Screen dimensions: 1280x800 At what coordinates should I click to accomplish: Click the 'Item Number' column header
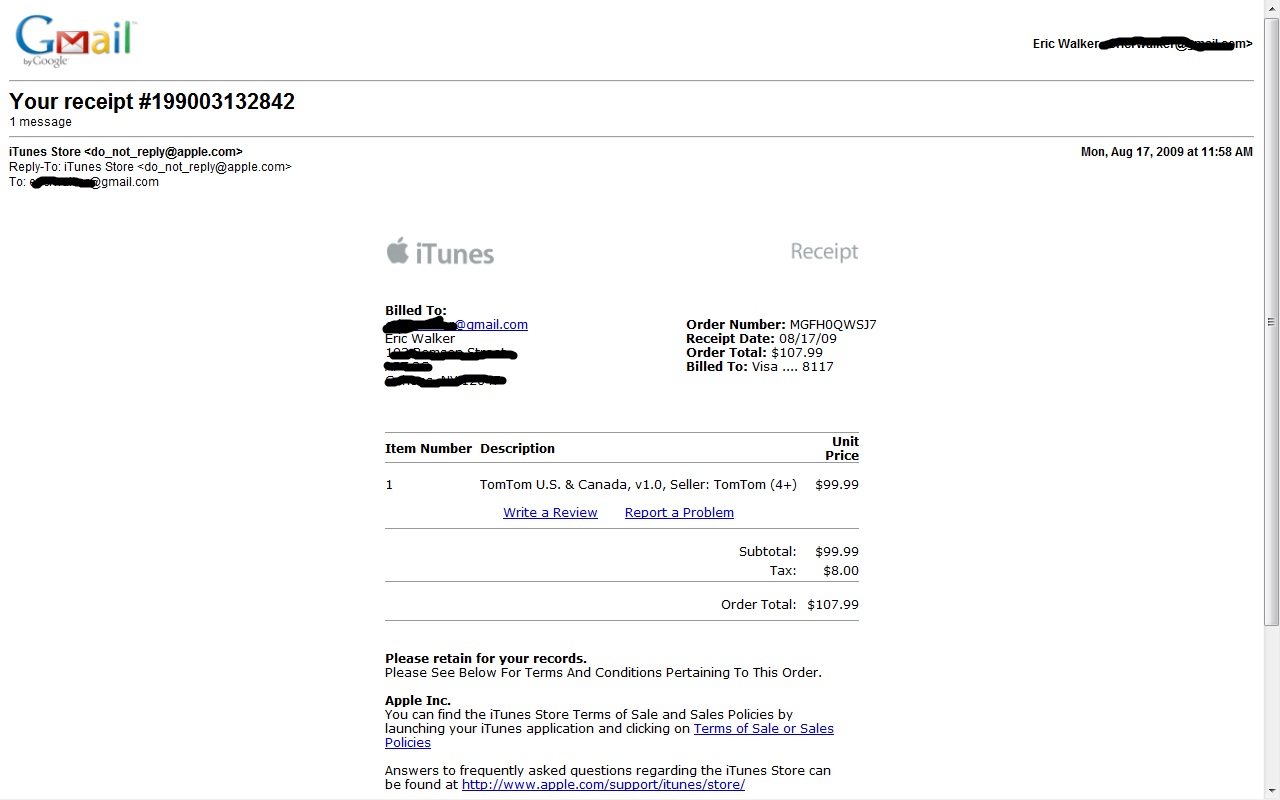pos(428,449)
